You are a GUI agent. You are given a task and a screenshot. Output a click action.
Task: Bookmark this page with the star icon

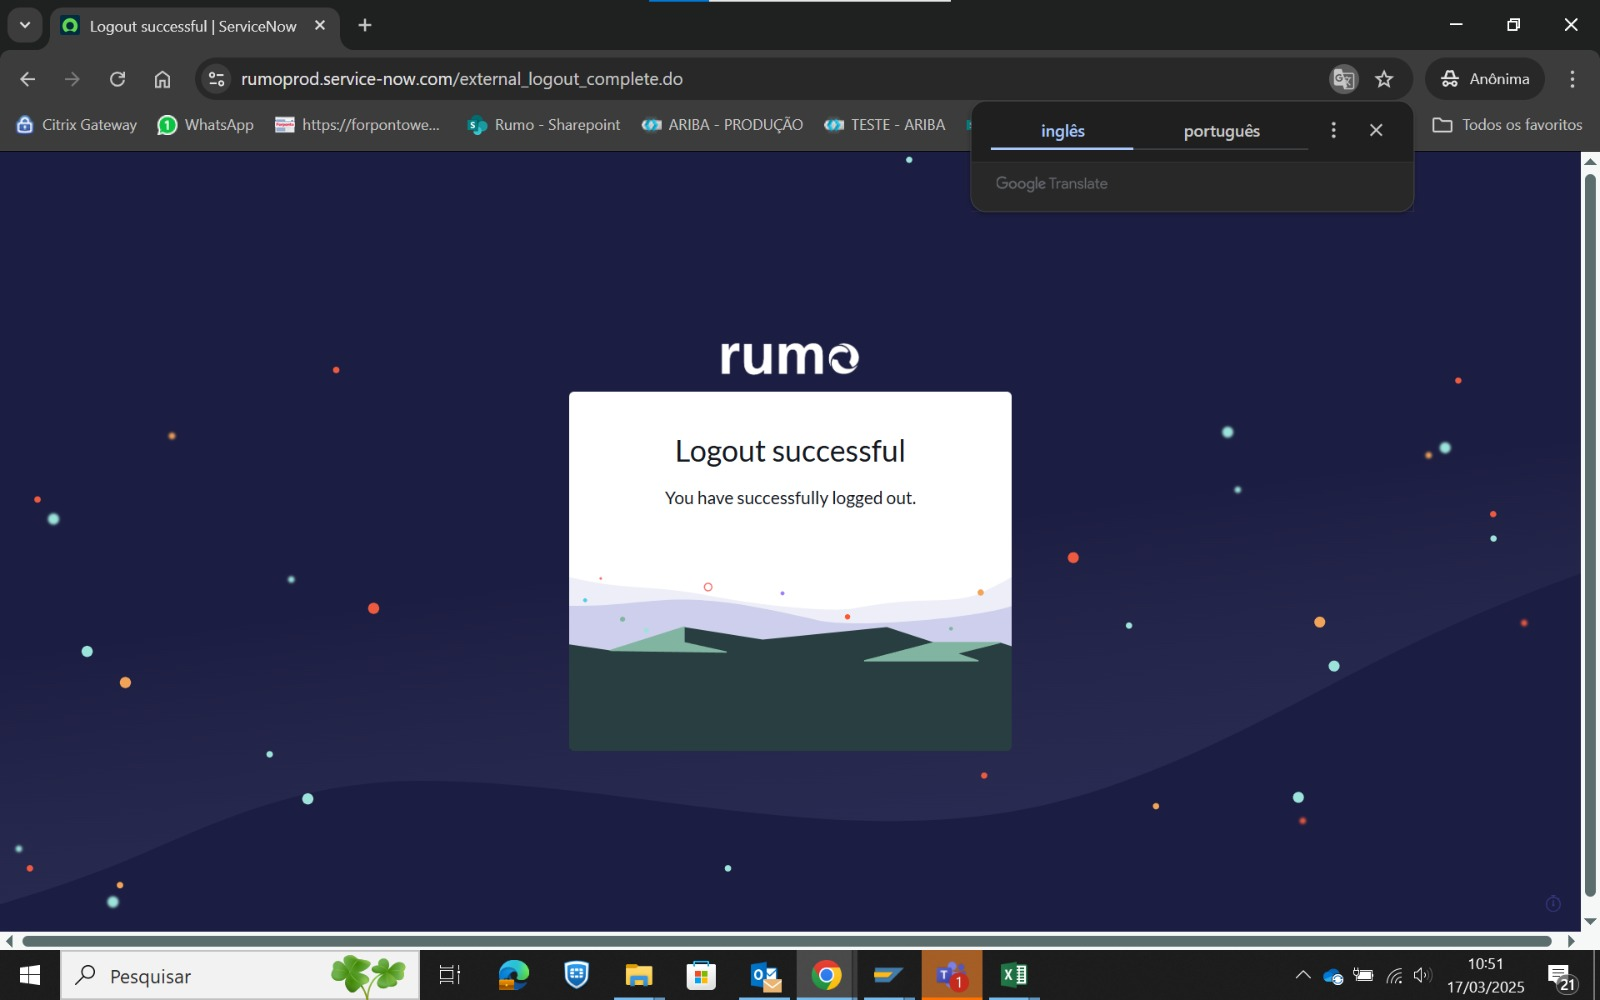coord(1384,79)
